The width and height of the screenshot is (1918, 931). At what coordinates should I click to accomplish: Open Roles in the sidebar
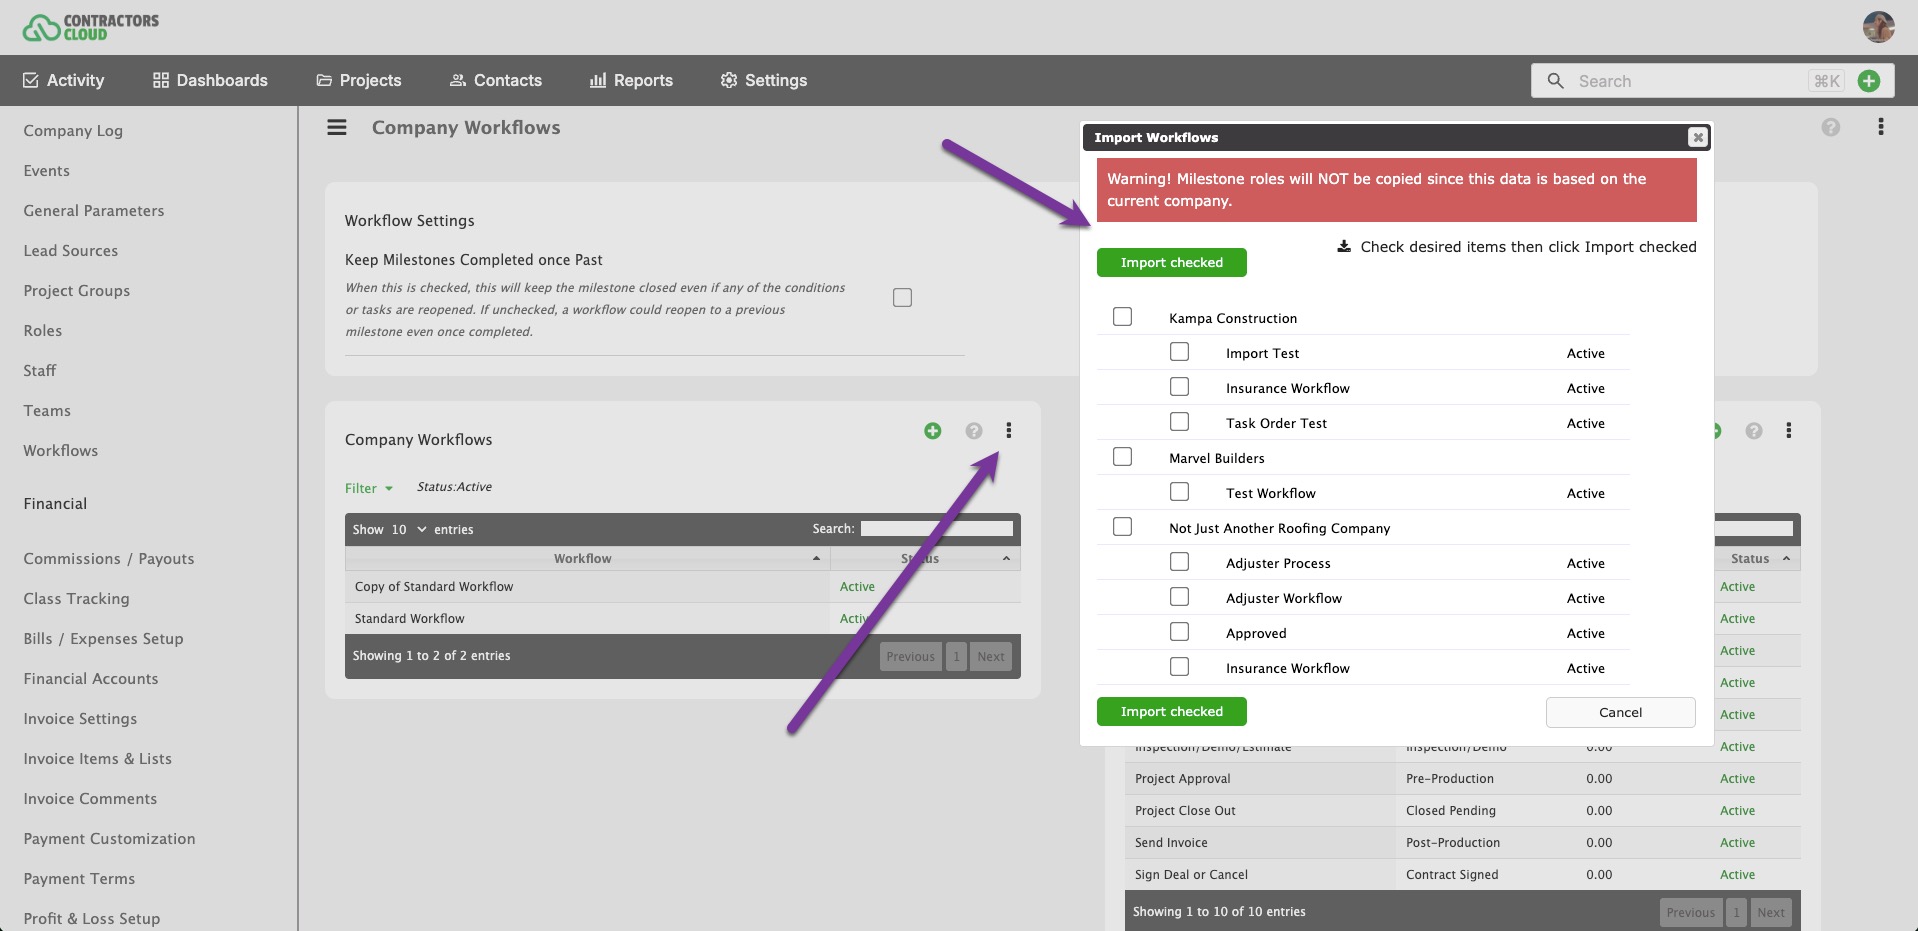(43, 331)
